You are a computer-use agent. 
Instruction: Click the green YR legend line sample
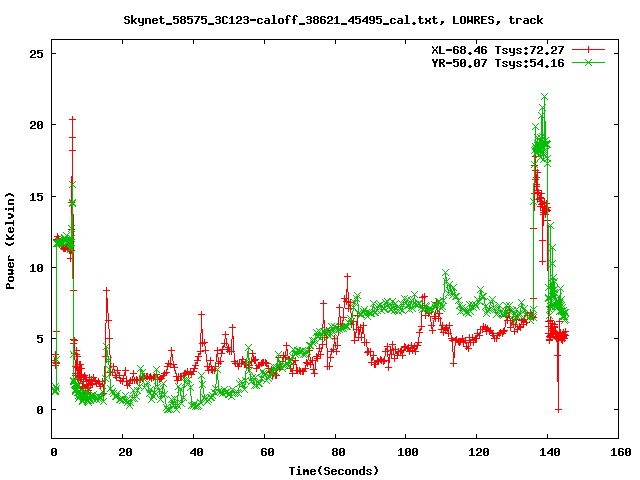pyautogui.click(x=588, y=62)
